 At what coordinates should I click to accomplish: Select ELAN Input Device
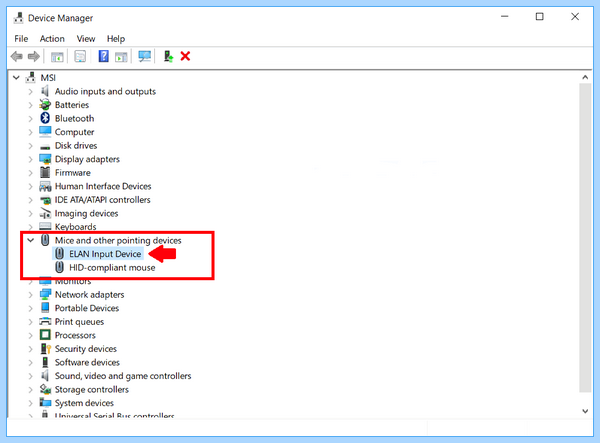tap(105, 254)
